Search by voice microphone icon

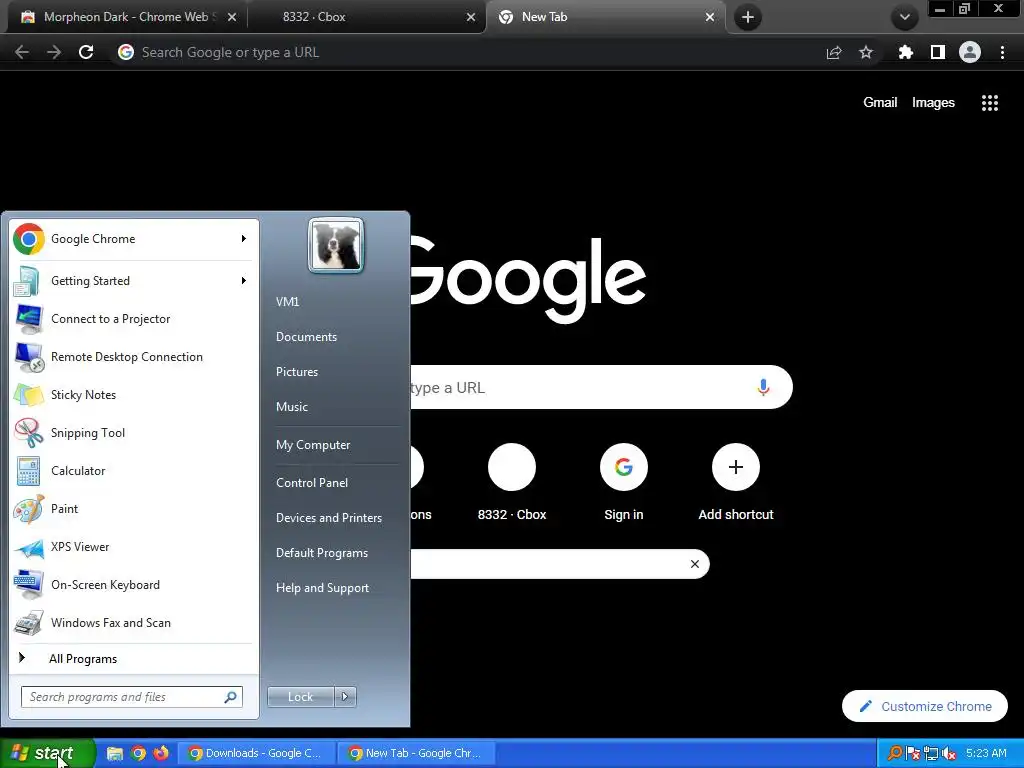pyautogui.click(x=763, y=387)
